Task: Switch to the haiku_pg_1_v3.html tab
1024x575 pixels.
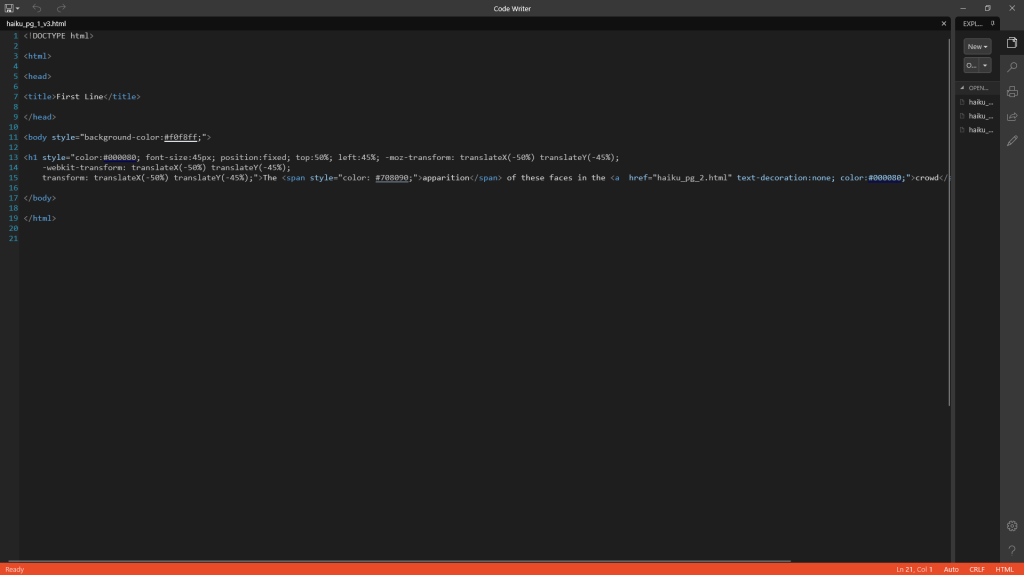Action: pyautogui.click(x=35, y=23)
